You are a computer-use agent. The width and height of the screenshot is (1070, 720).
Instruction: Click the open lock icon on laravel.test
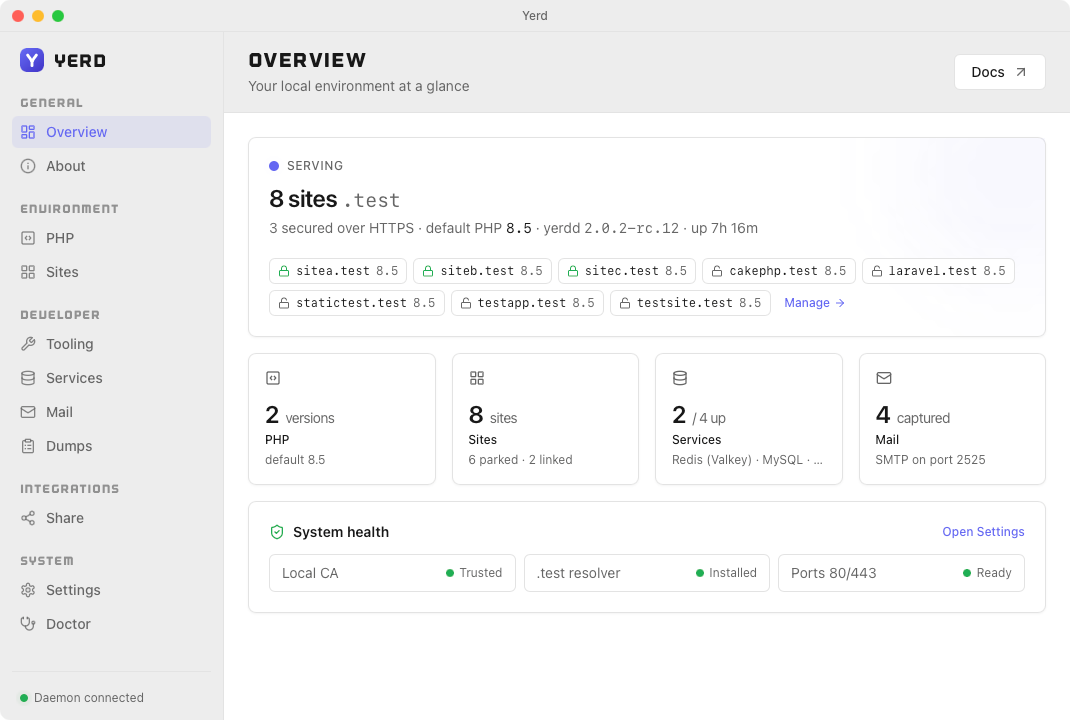point(877,271)
